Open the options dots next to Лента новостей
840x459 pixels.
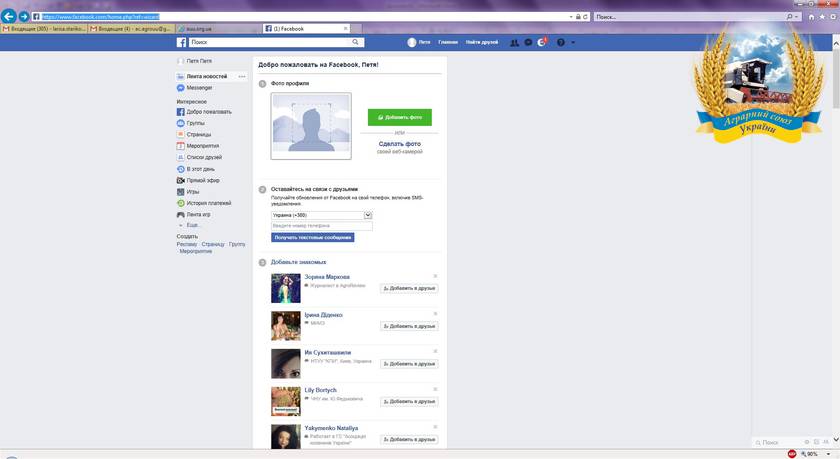[242, 77]
